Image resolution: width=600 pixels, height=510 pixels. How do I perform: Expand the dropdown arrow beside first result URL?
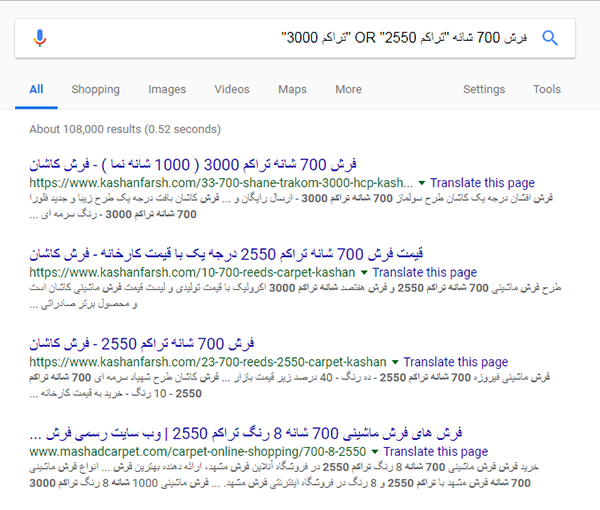pos(422,184)
